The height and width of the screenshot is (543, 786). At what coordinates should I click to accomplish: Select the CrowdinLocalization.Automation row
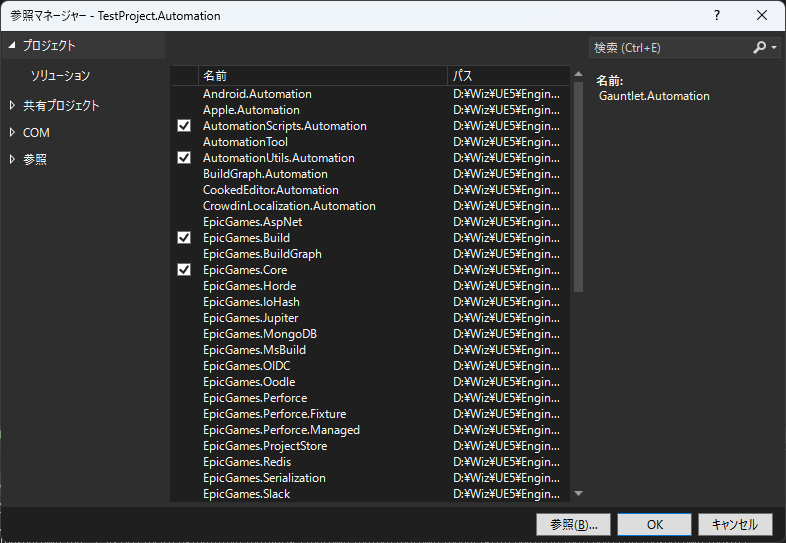(371, 206)
